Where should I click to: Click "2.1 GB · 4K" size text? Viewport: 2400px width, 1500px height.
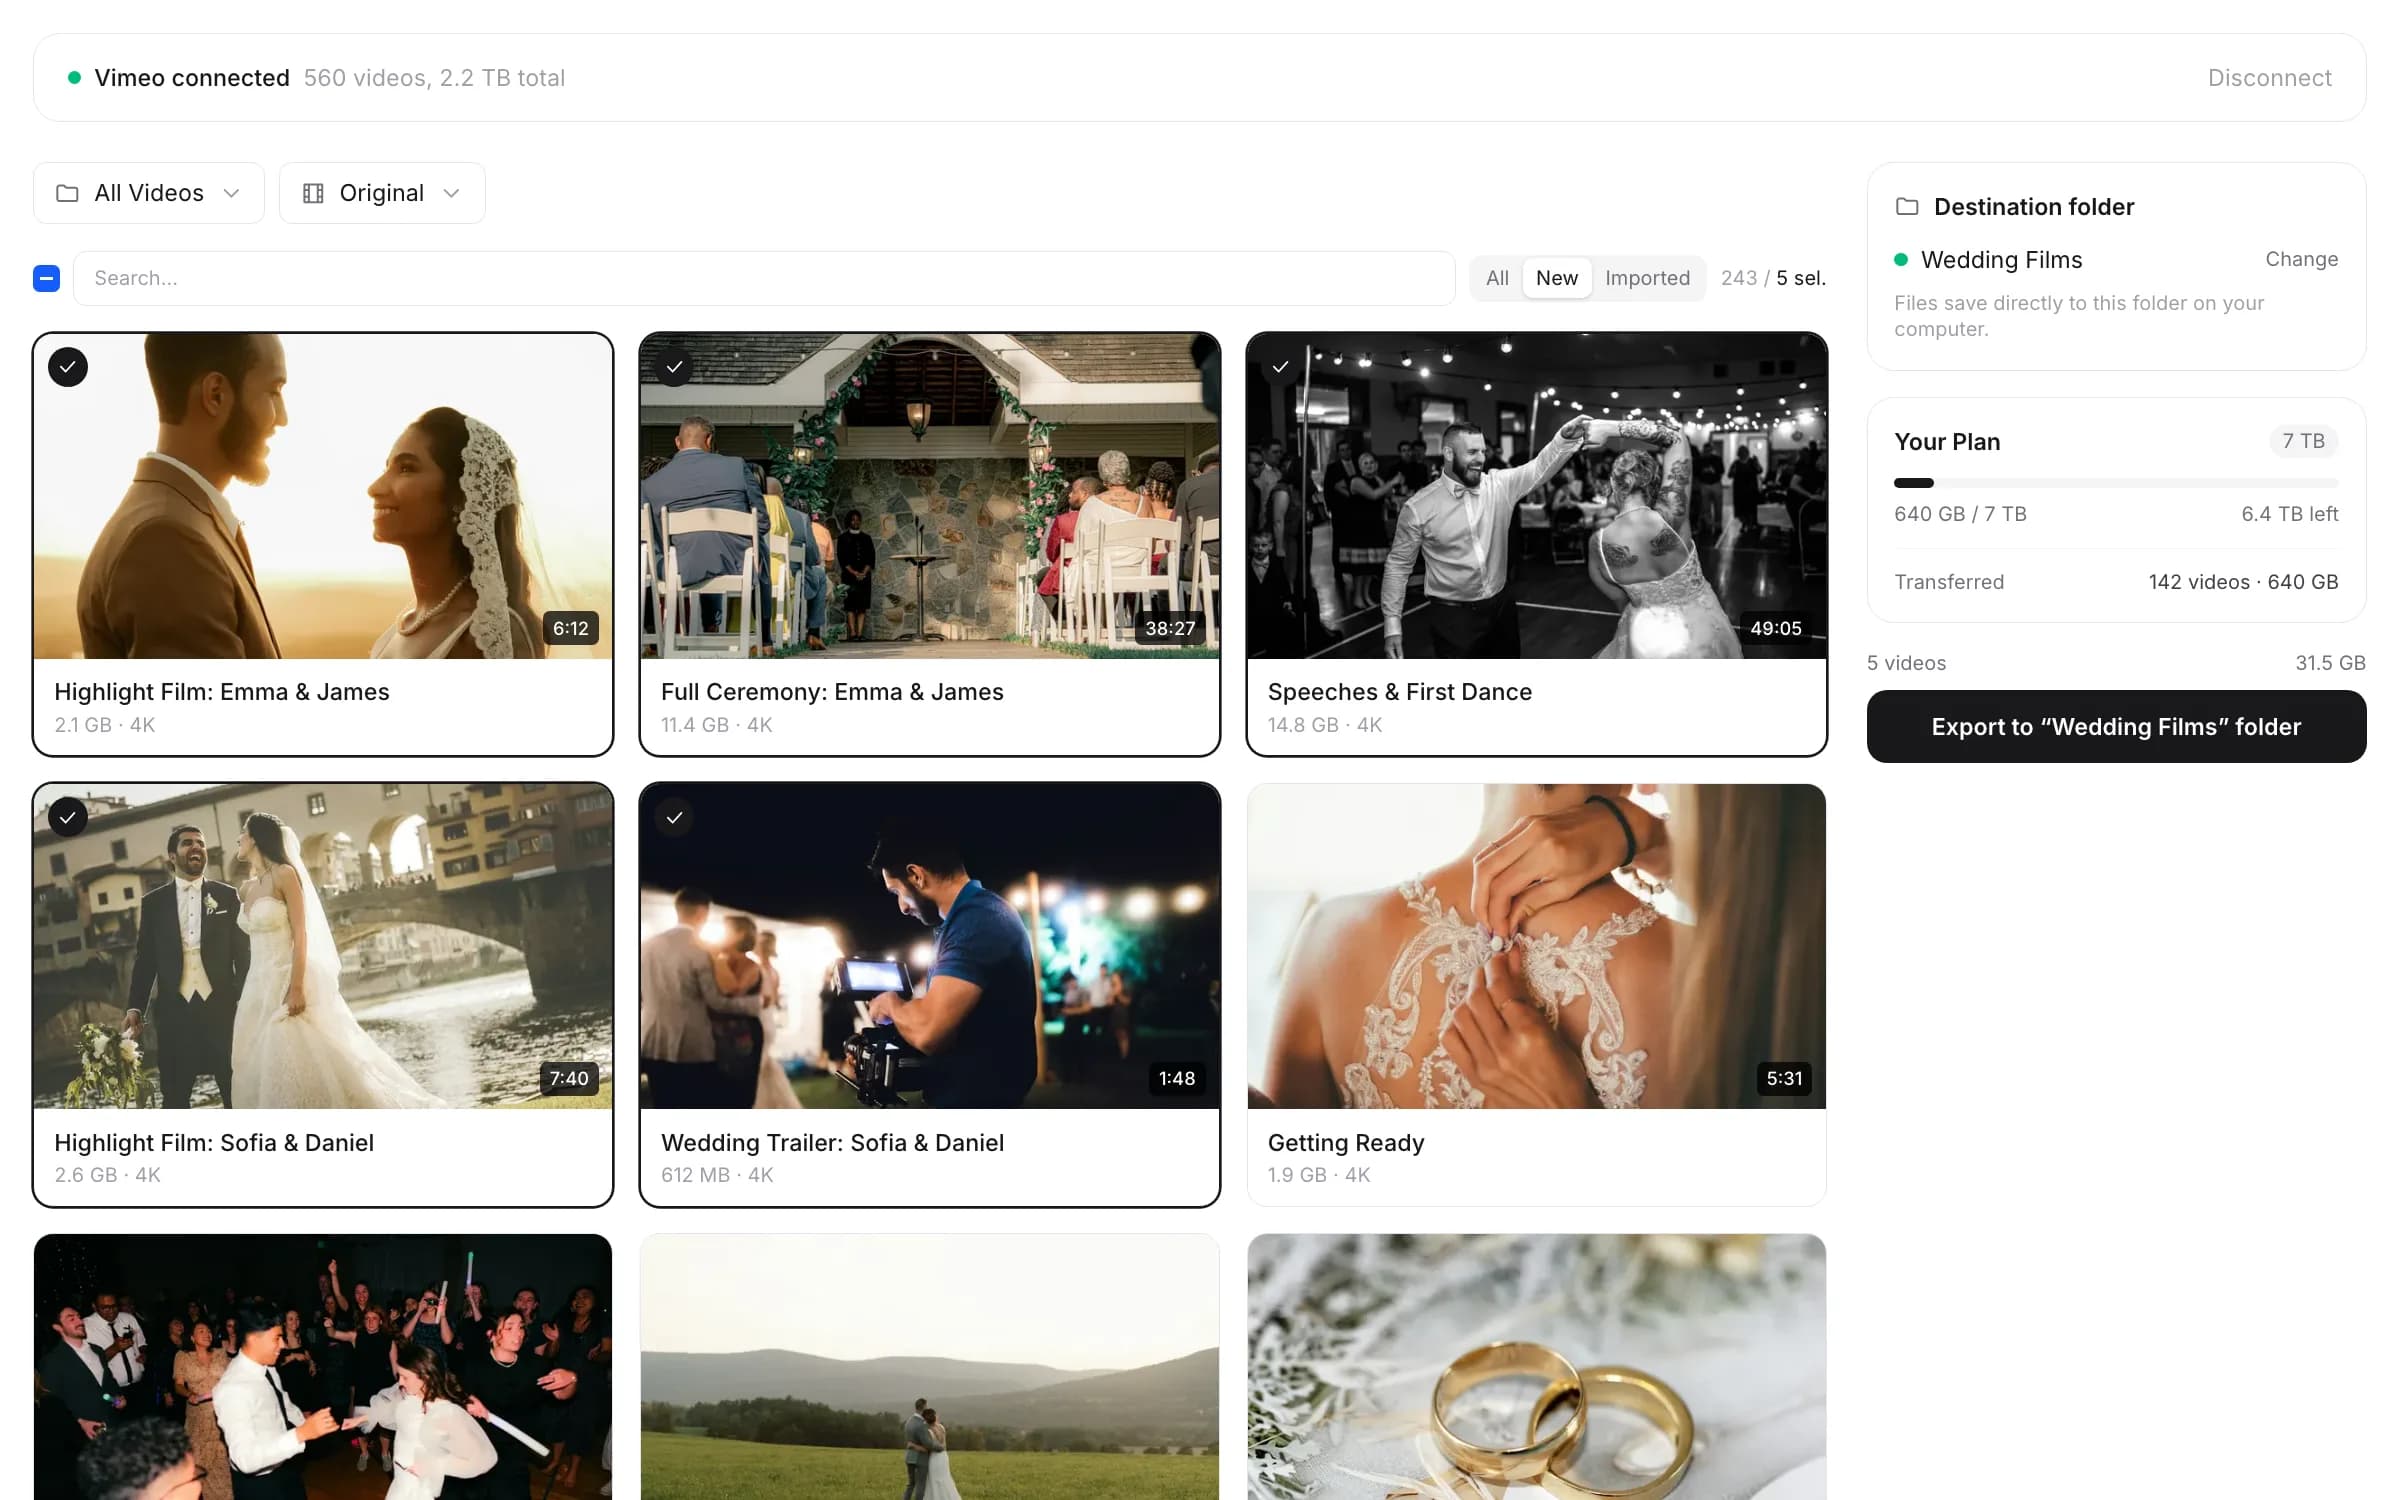tap(105, 725)
